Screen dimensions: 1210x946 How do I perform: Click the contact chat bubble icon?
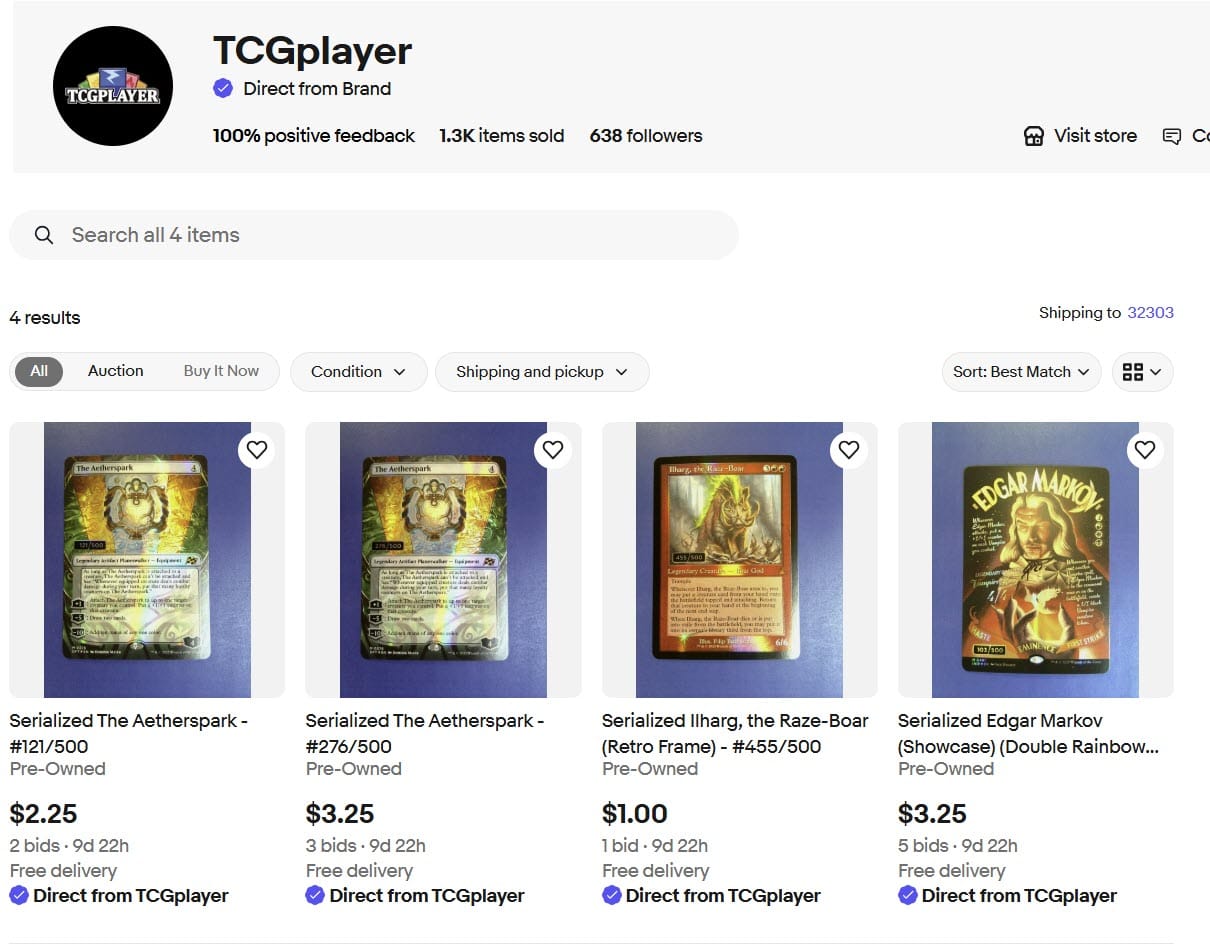1172,136
